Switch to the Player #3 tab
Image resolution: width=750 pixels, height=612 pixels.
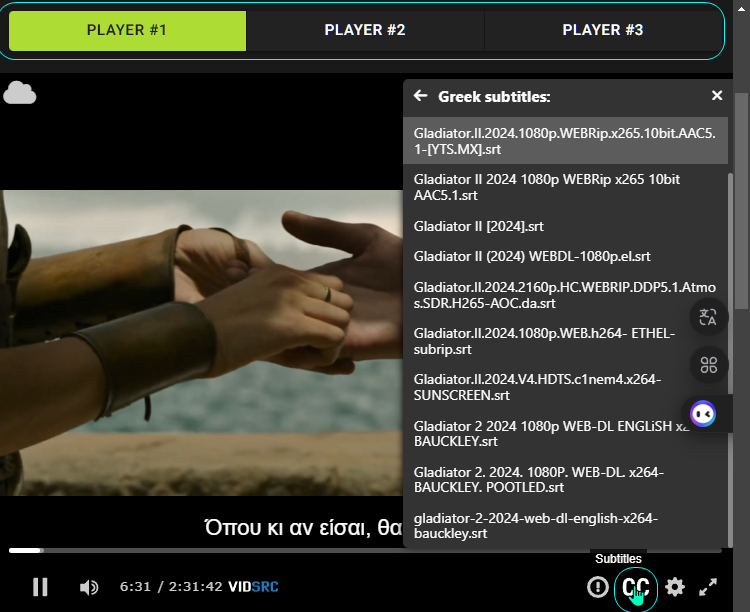(603, 31)
